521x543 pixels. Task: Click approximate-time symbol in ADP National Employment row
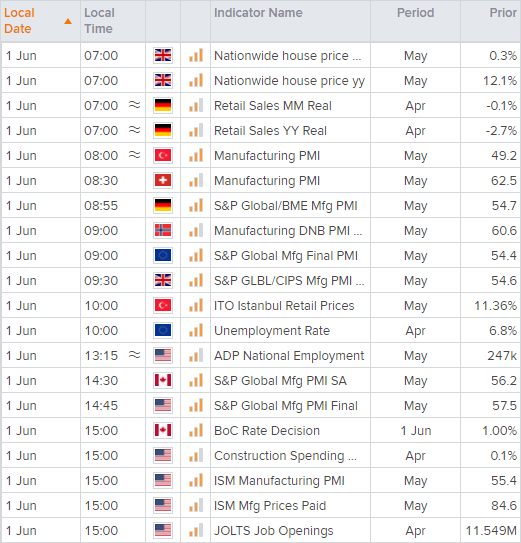[134, 355]
